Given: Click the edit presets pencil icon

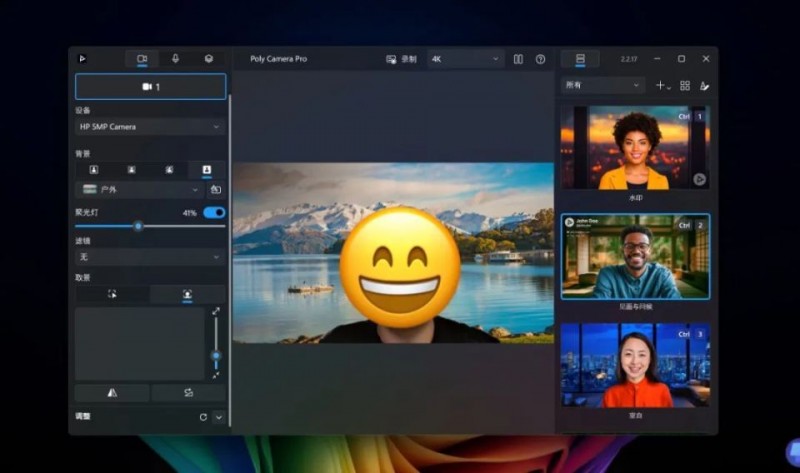Looking at the screenshot, I should tap(705, 86).
